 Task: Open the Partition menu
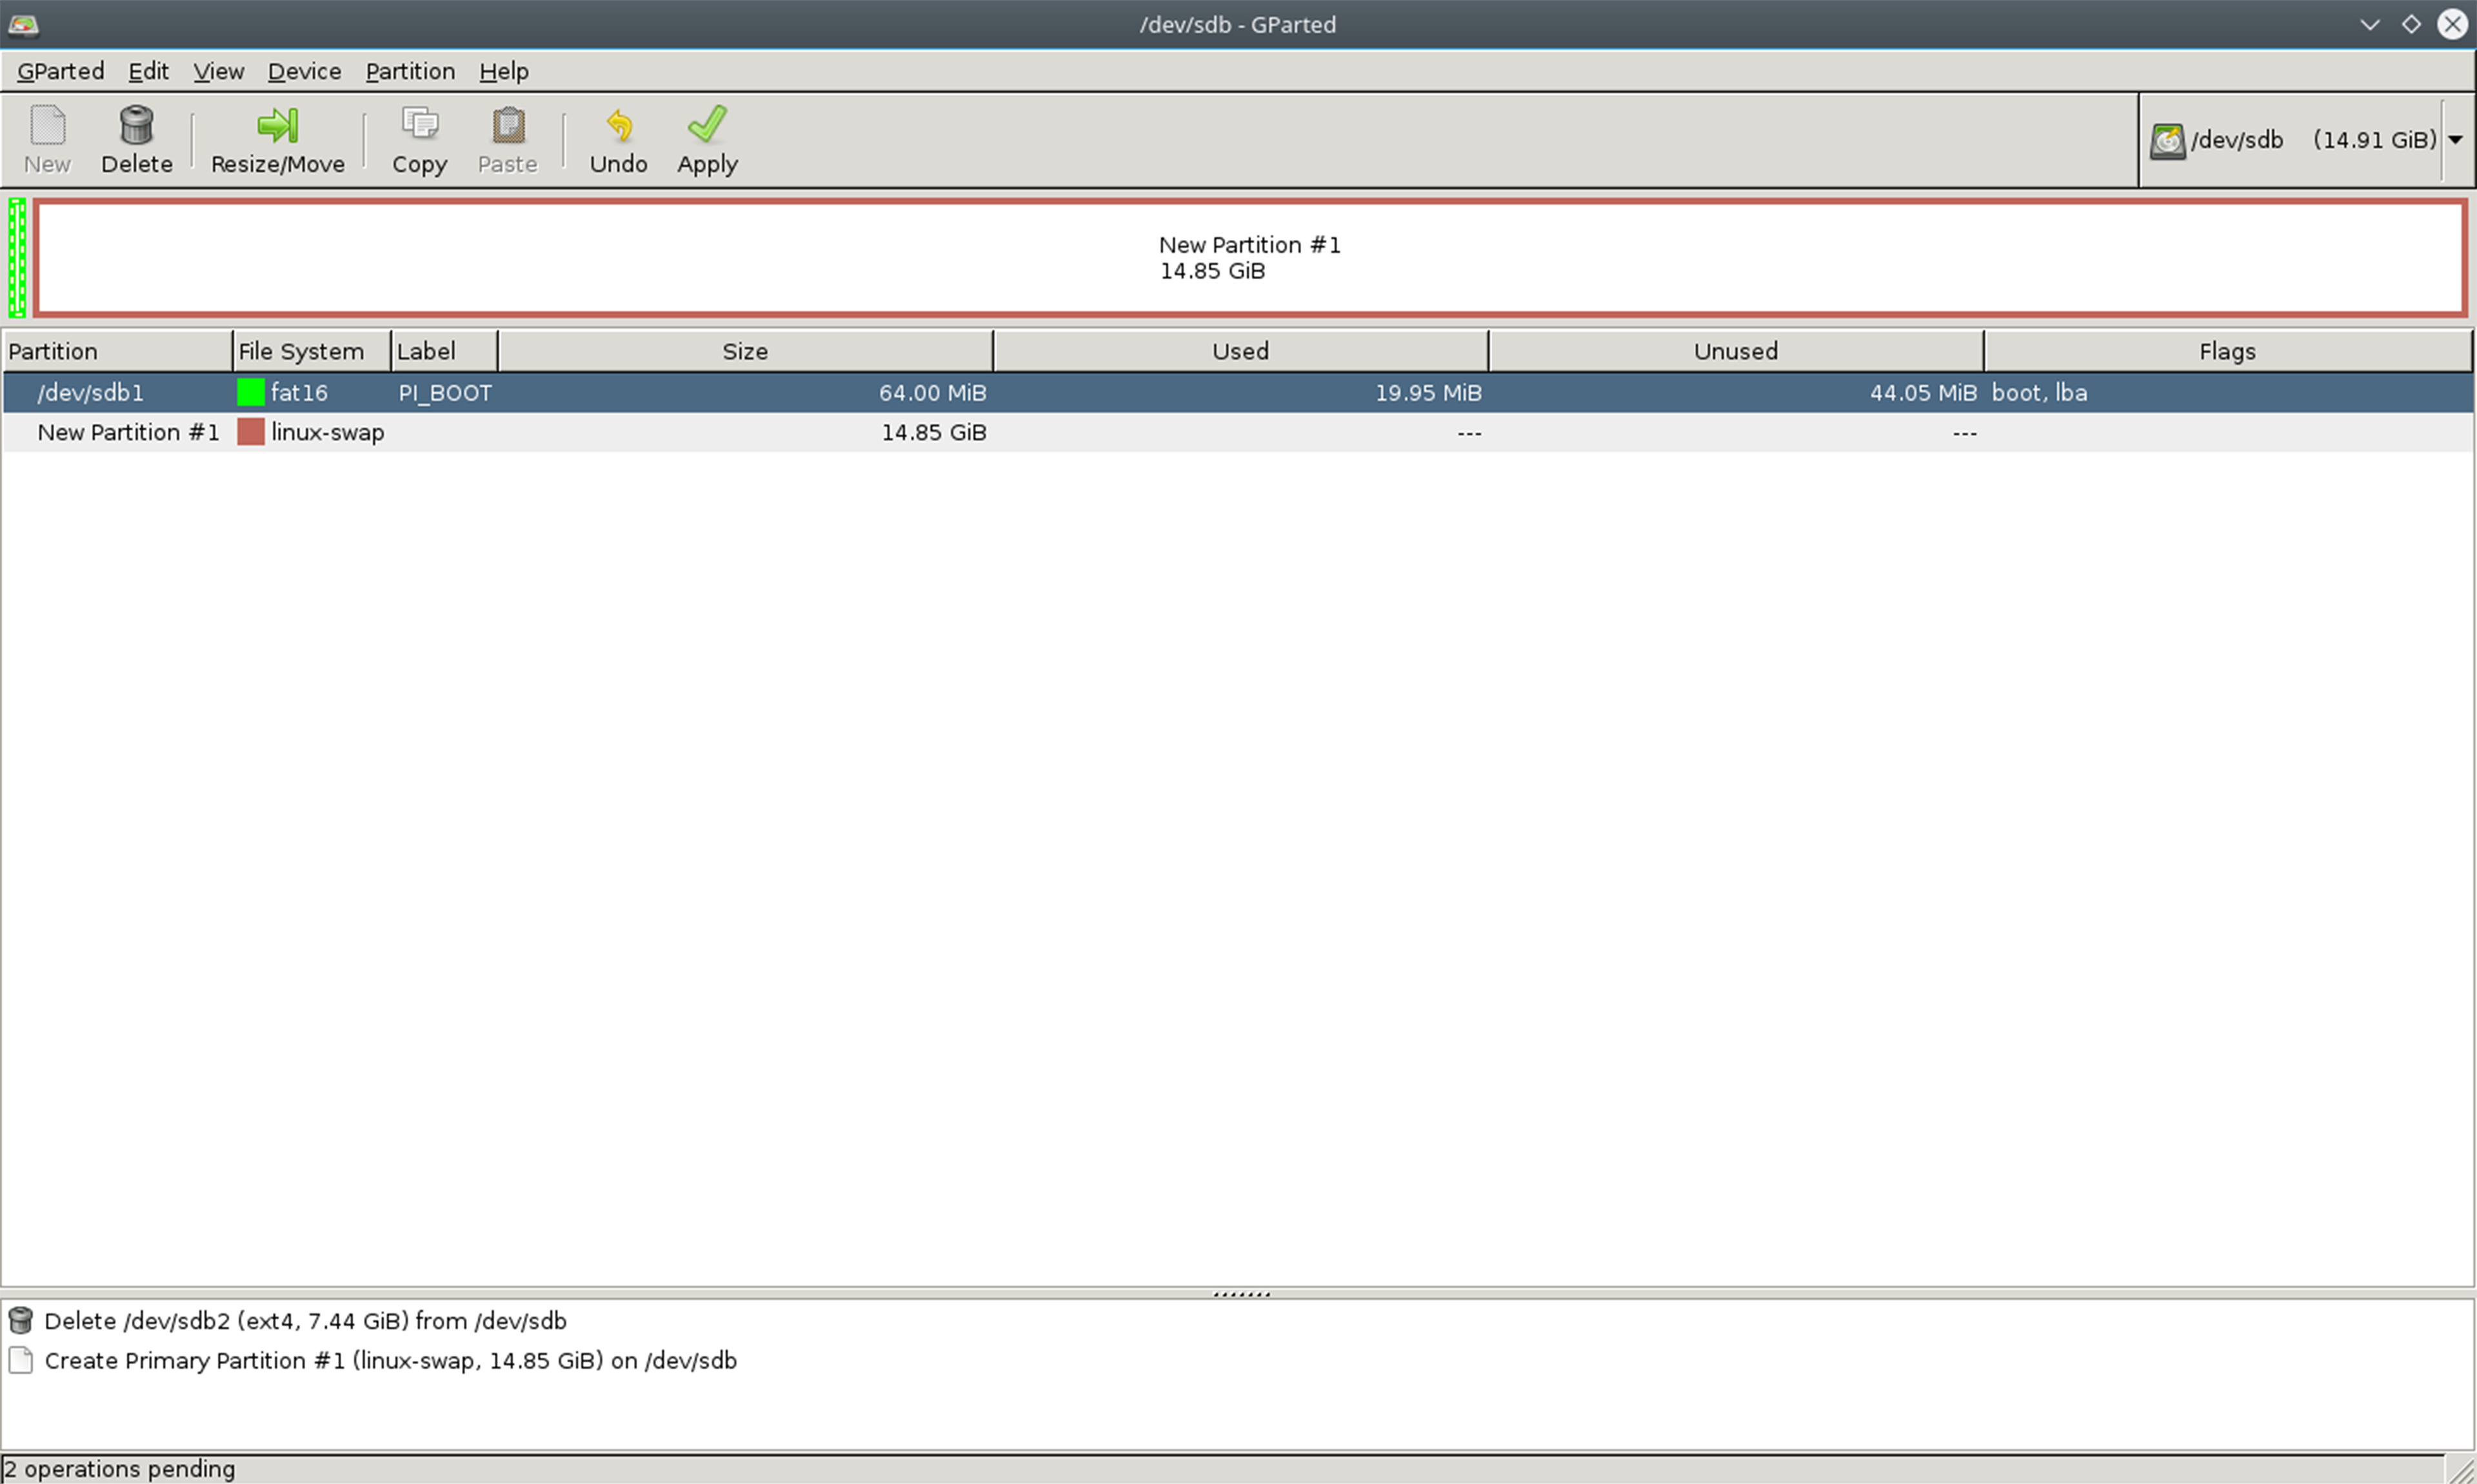point(410,71)
